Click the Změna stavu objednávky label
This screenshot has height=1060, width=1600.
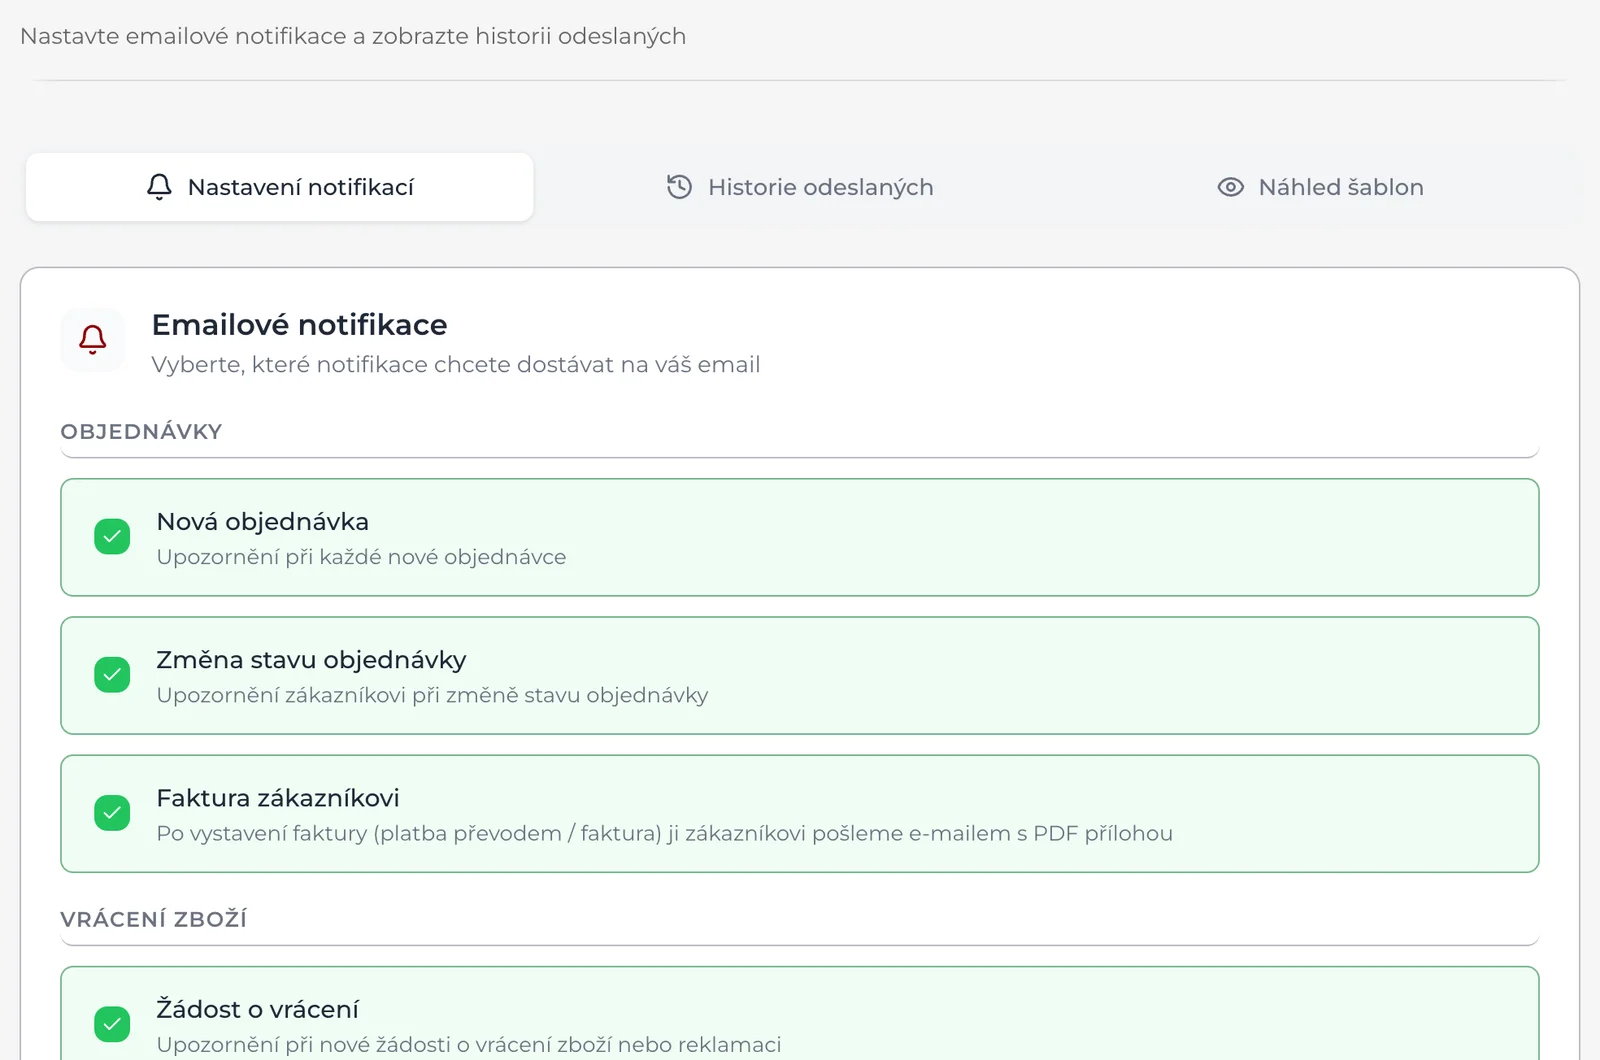[x=311, y=660]
